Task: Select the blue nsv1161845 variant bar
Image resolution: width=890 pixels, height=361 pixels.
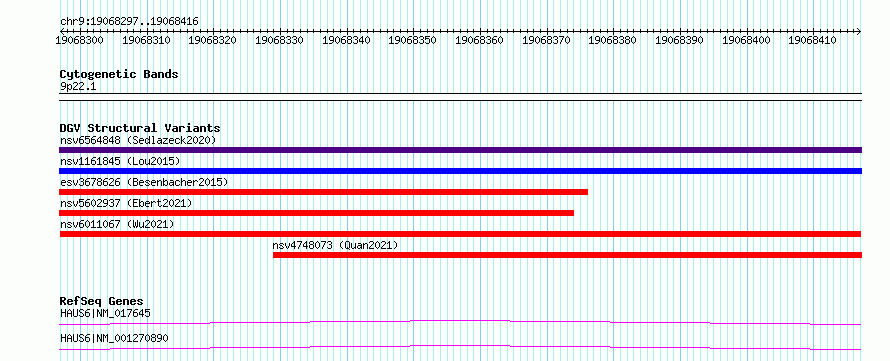Action: (460, 171)
